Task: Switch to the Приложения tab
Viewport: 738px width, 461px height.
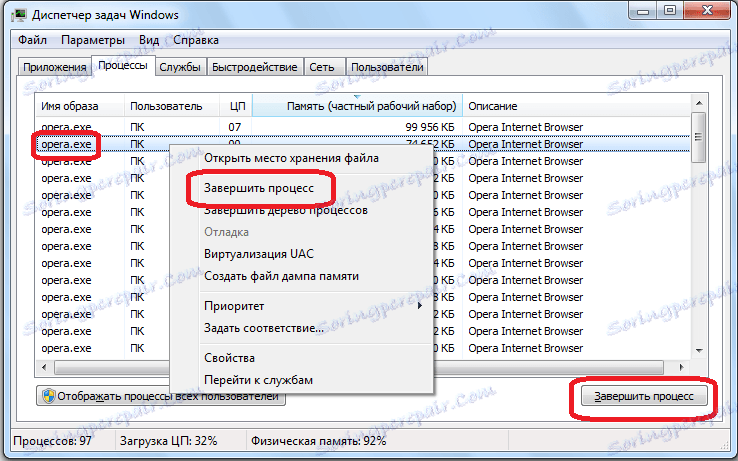Action: [55, 67]
